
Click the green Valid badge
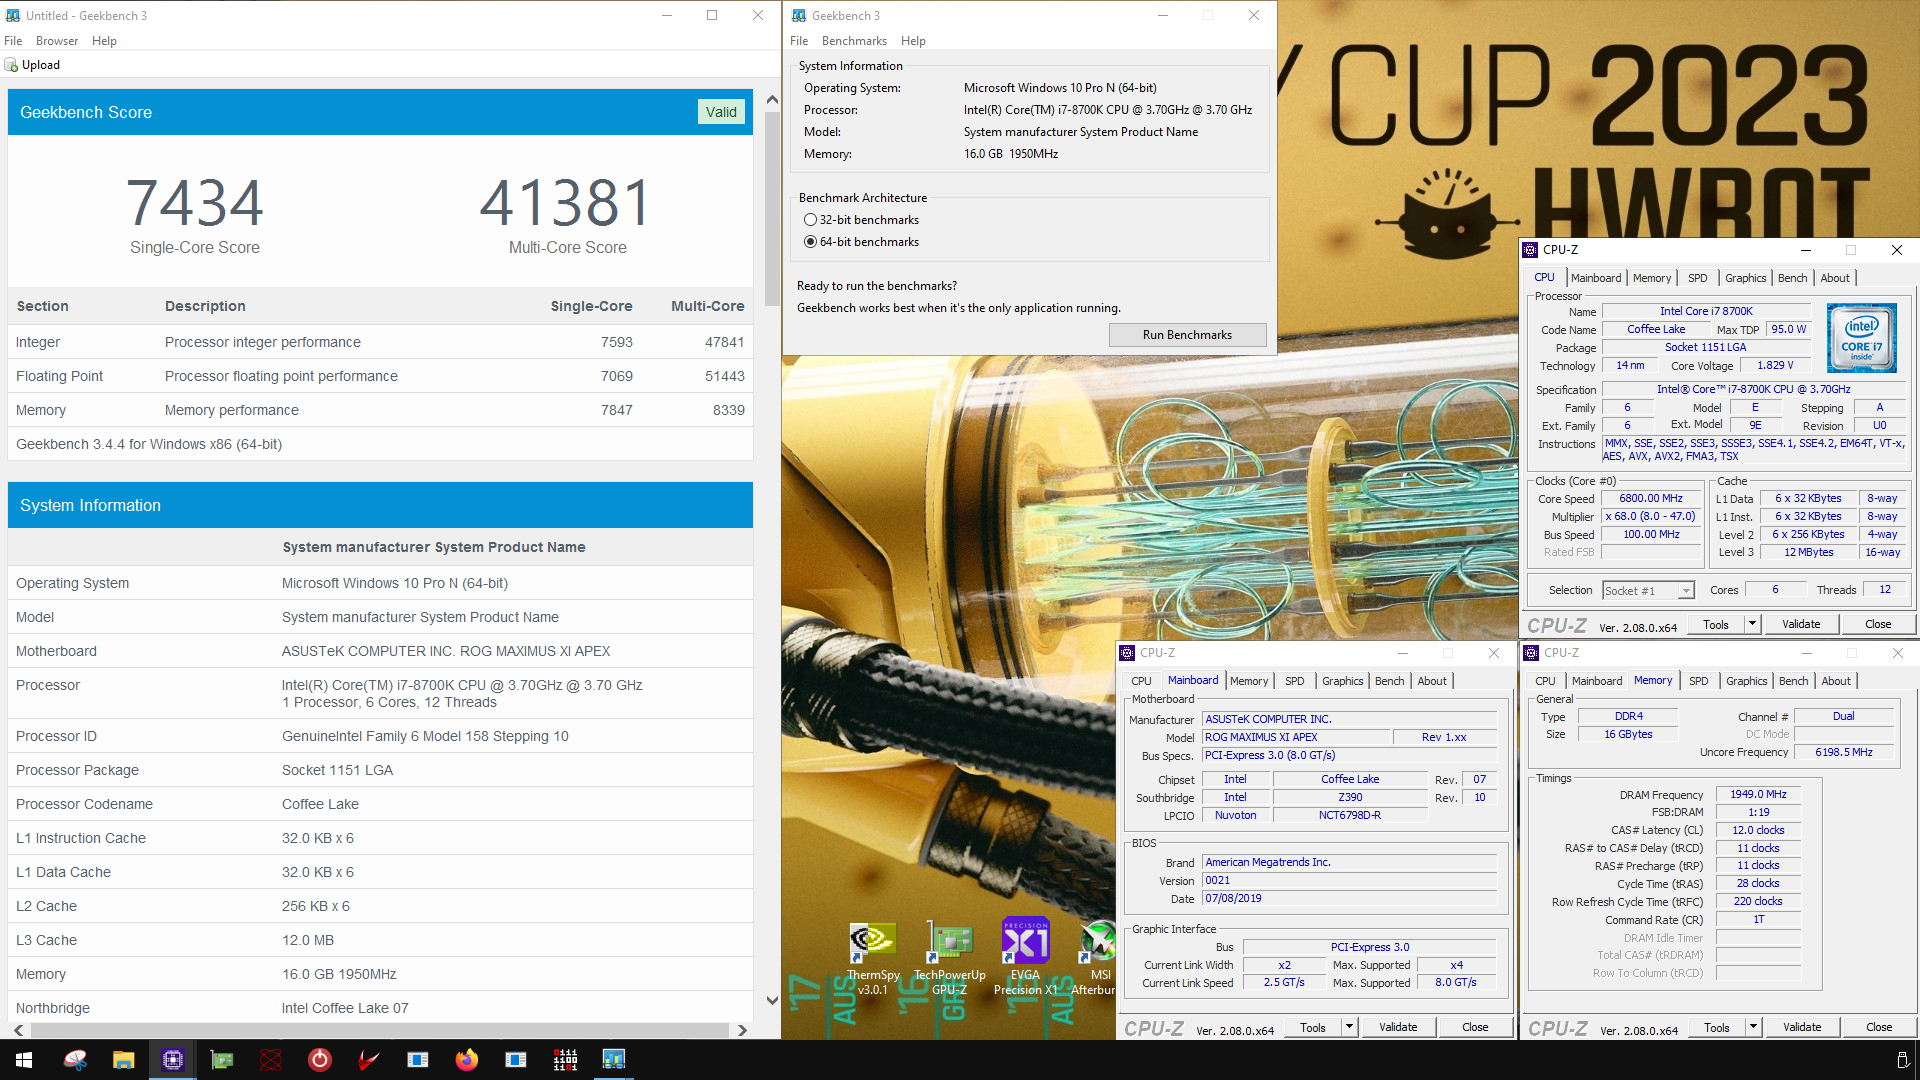click(x=721, y=112)
